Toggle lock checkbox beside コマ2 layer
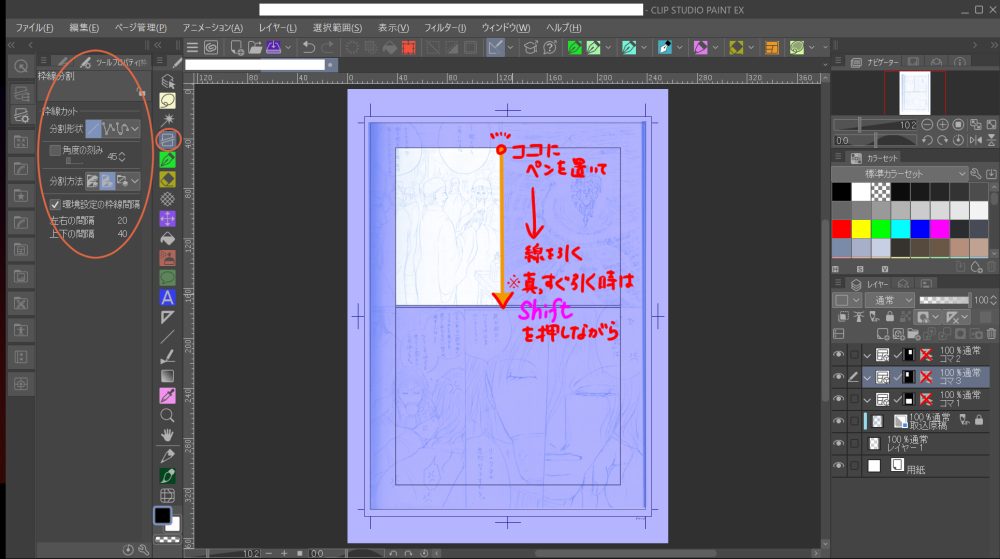This screenshot has width=1000, height=559. click(854, 354)
